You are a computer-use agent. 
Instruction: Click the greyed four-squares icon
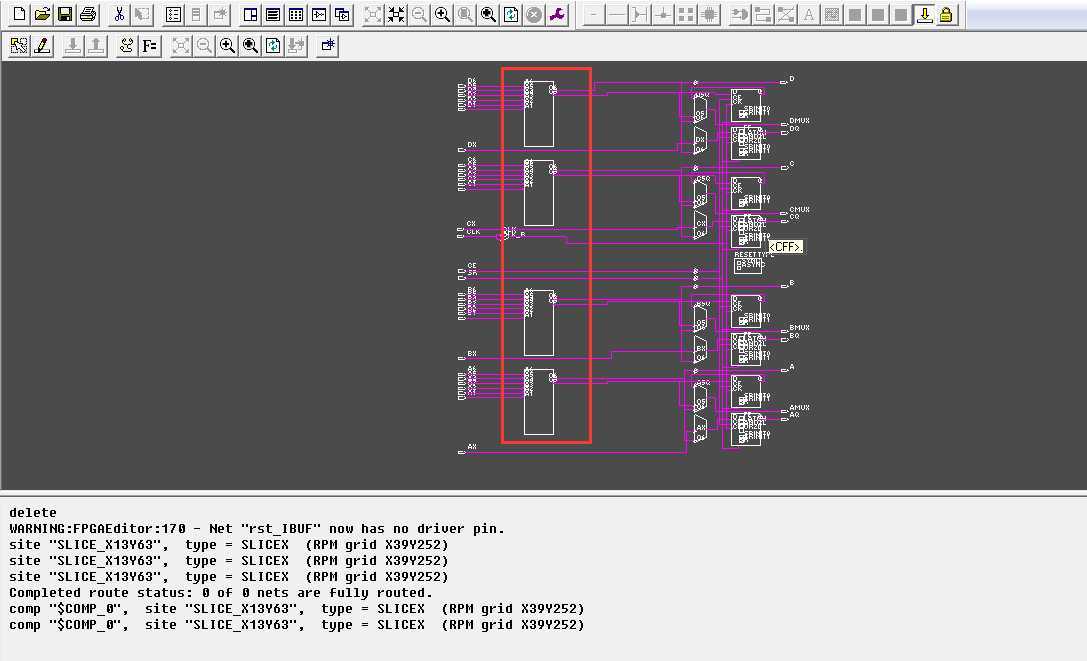686,14
